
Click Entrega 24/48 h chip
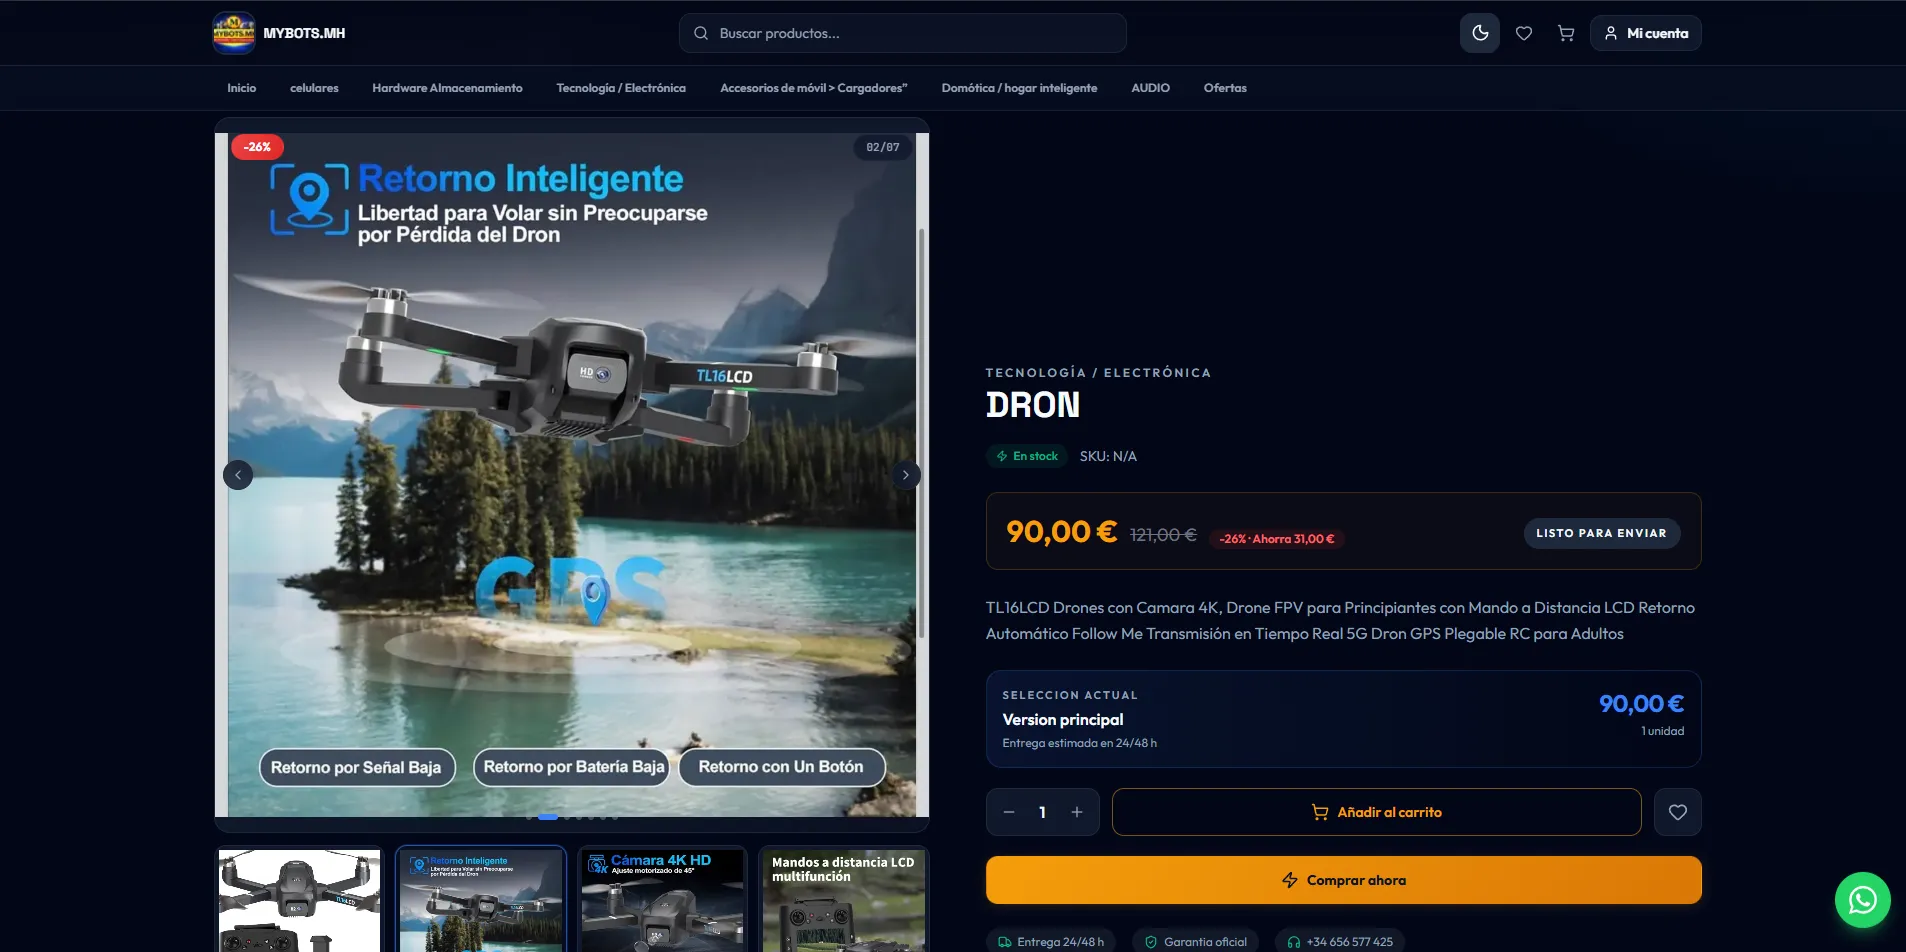(x=1051, y=942)
